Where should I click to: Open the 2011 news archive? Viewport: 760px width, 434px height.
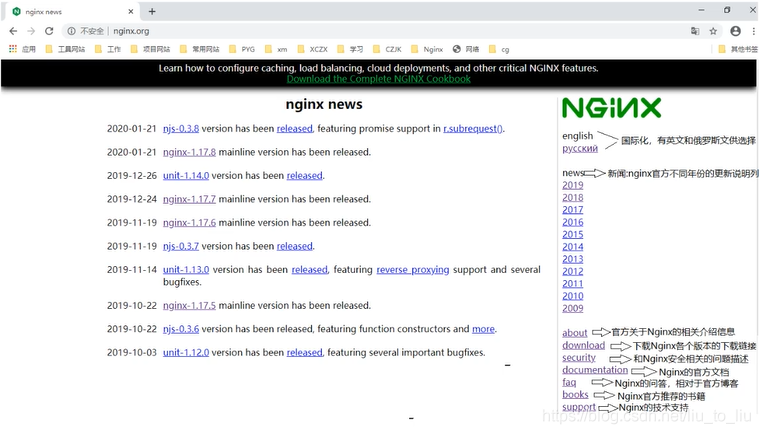click(573, 284)
